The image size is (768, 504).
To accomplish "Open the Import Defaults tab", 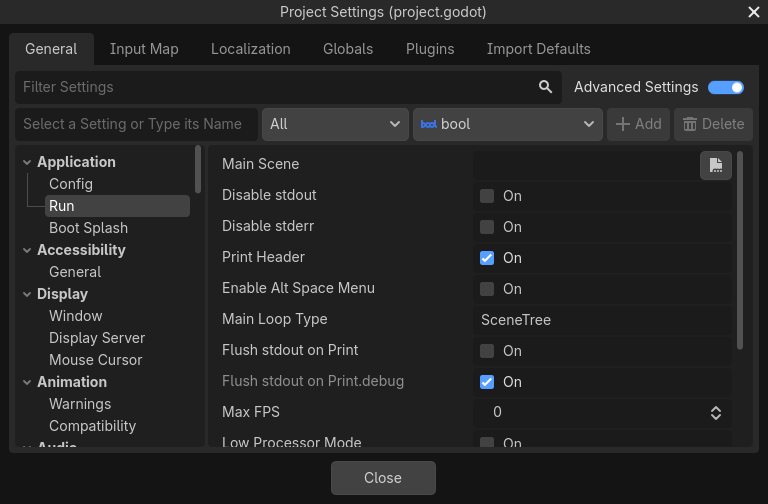I will [538, 49].
